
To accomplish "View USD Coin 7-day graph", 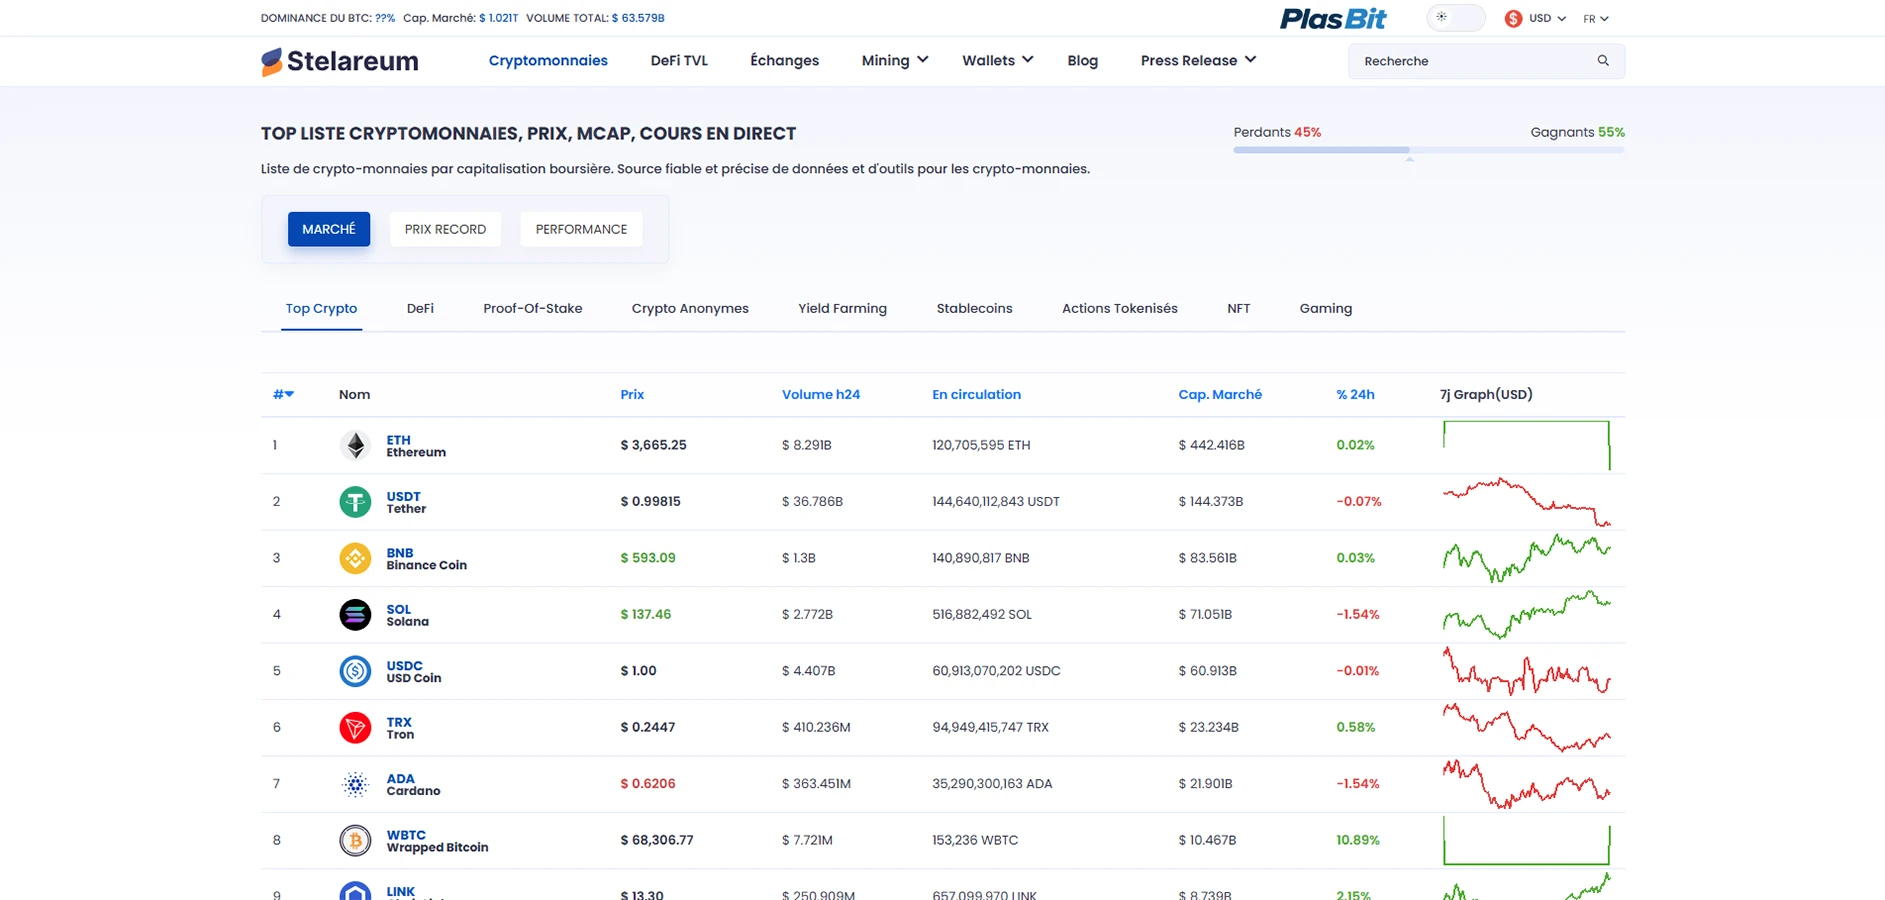I will point(1527,671).
